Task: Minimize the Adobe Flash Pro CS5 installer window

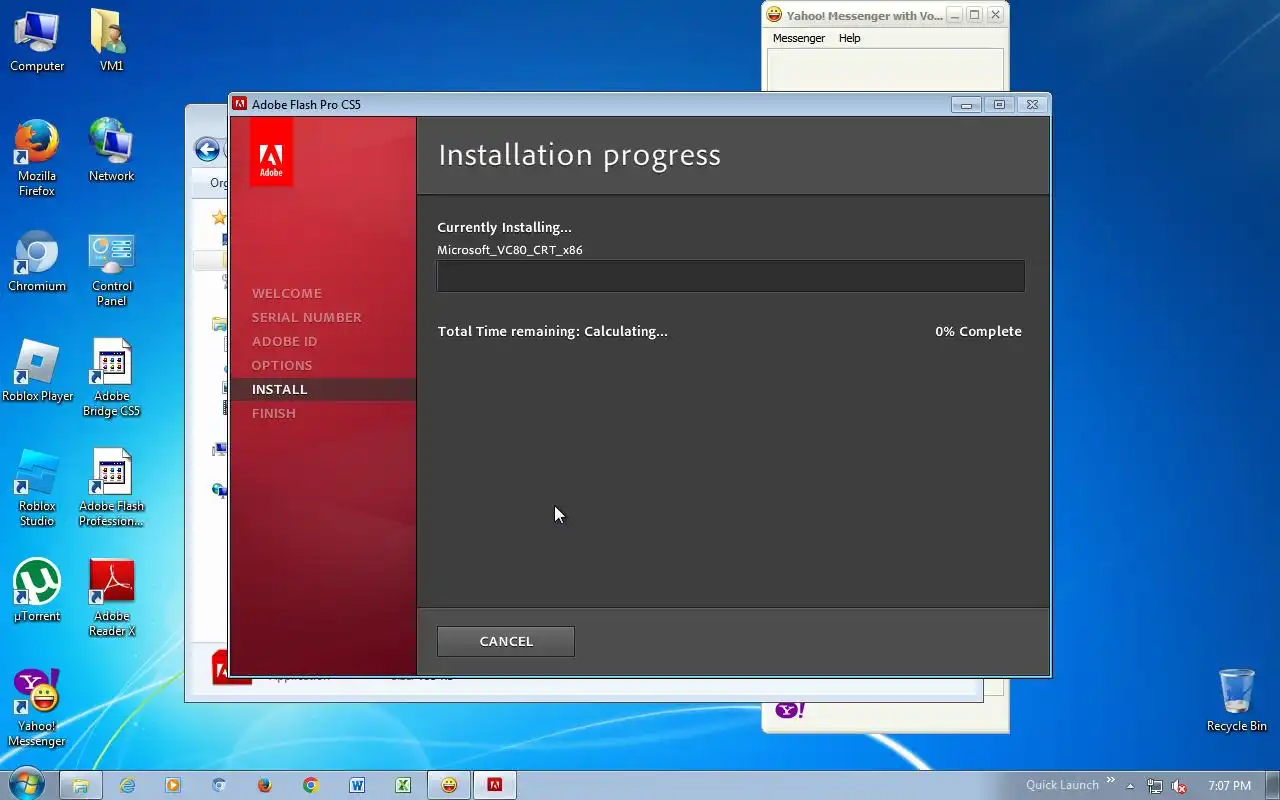Action: tap(966, 104)
